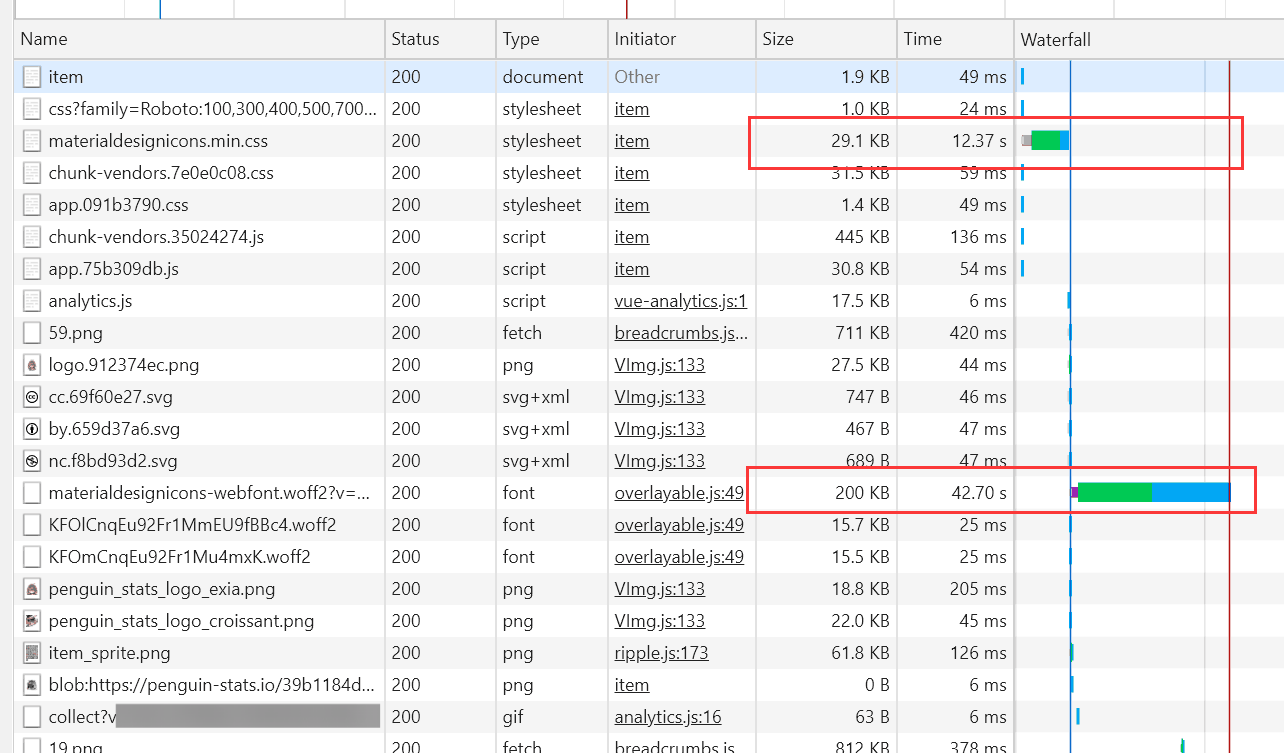Viewport: 1284px width, 753px height.
Task: Click the item_sprite.png sprite thumbnail icon
Action: pos(31,652)
